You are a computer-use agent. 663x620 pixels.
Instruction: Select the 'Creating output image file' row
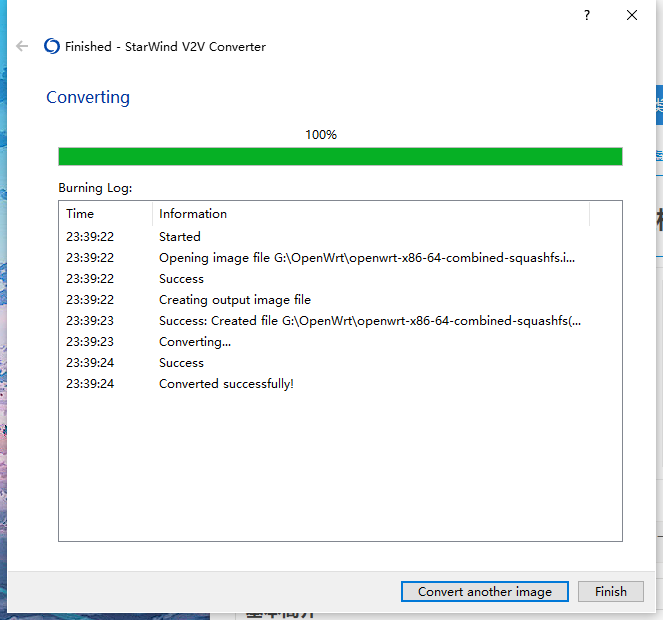[340, 300]
